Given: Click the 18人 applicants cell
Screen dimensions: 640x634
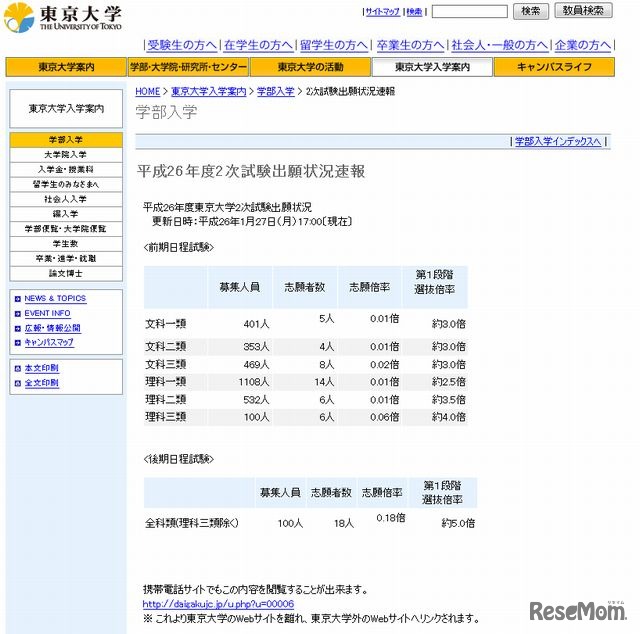Looking at the screenshot, I should pos(344,523).
